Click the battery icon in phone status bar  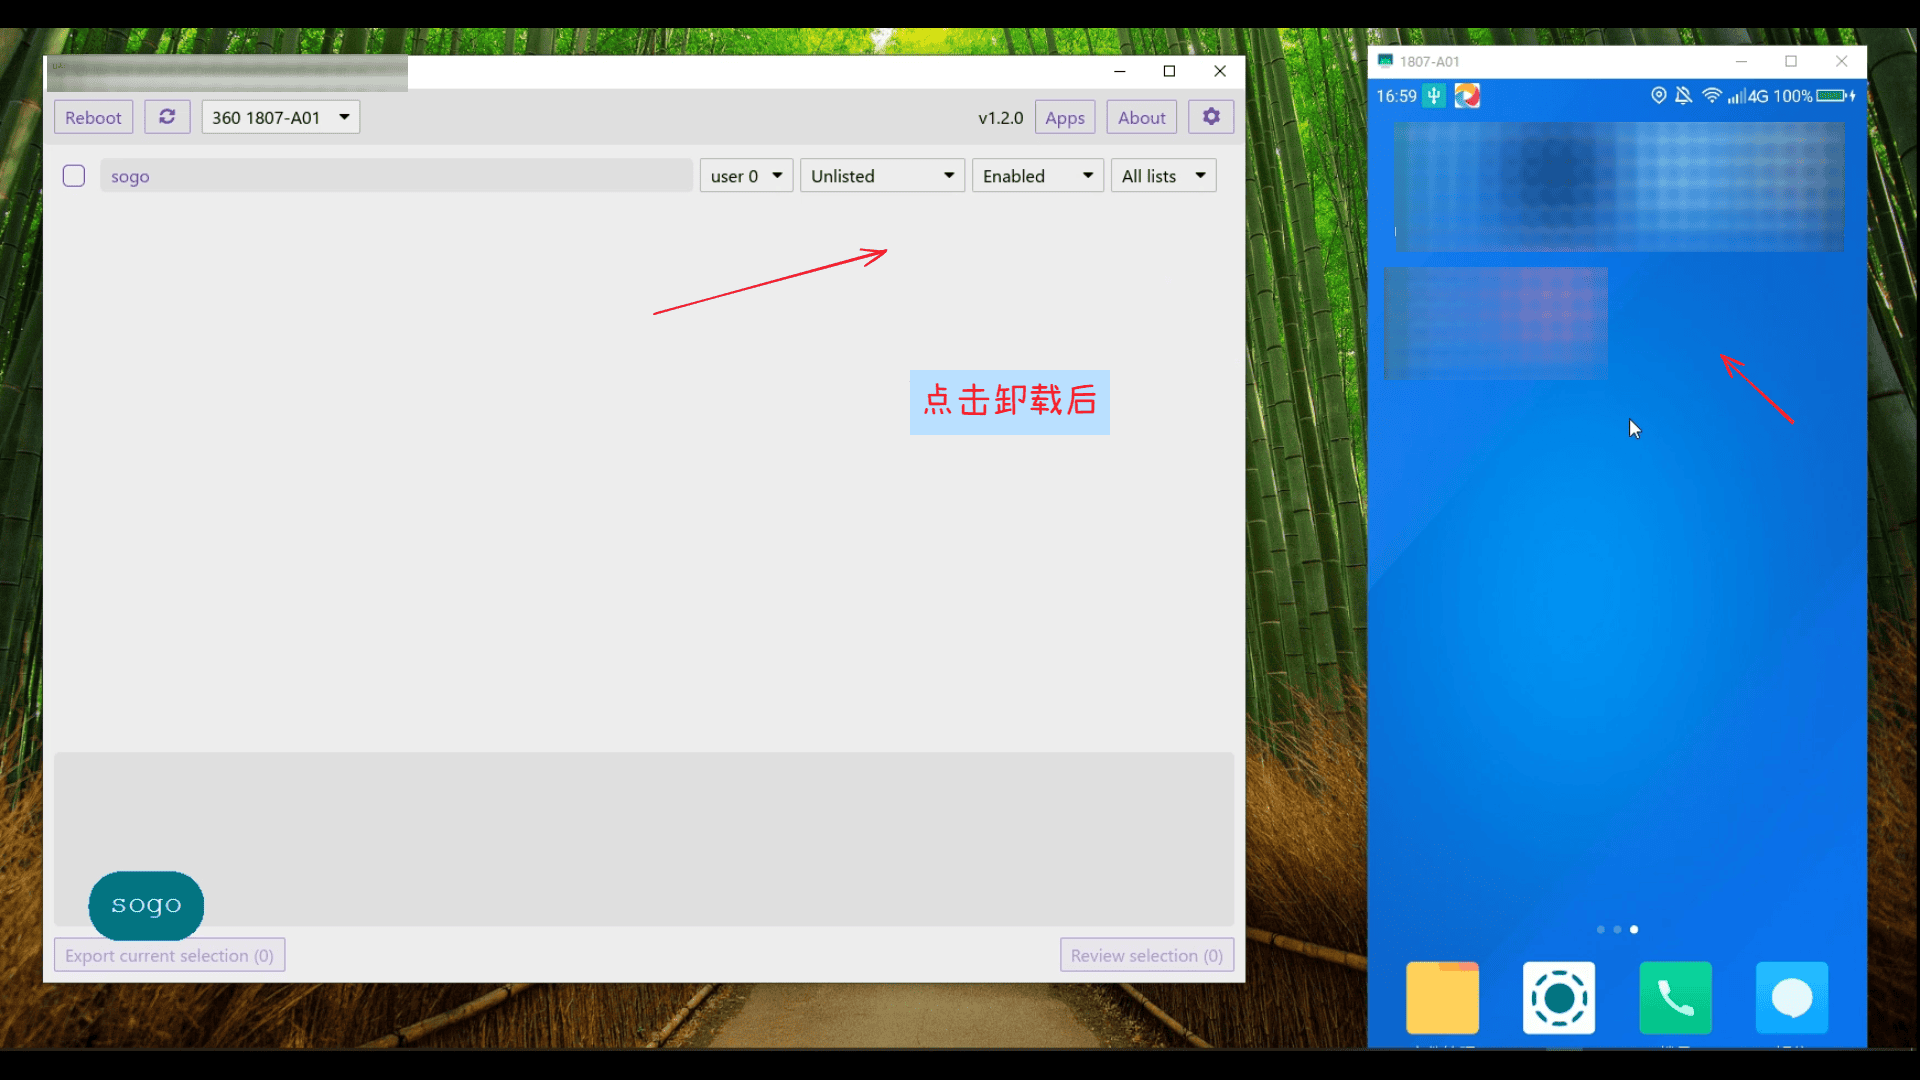pos(1836,96)
